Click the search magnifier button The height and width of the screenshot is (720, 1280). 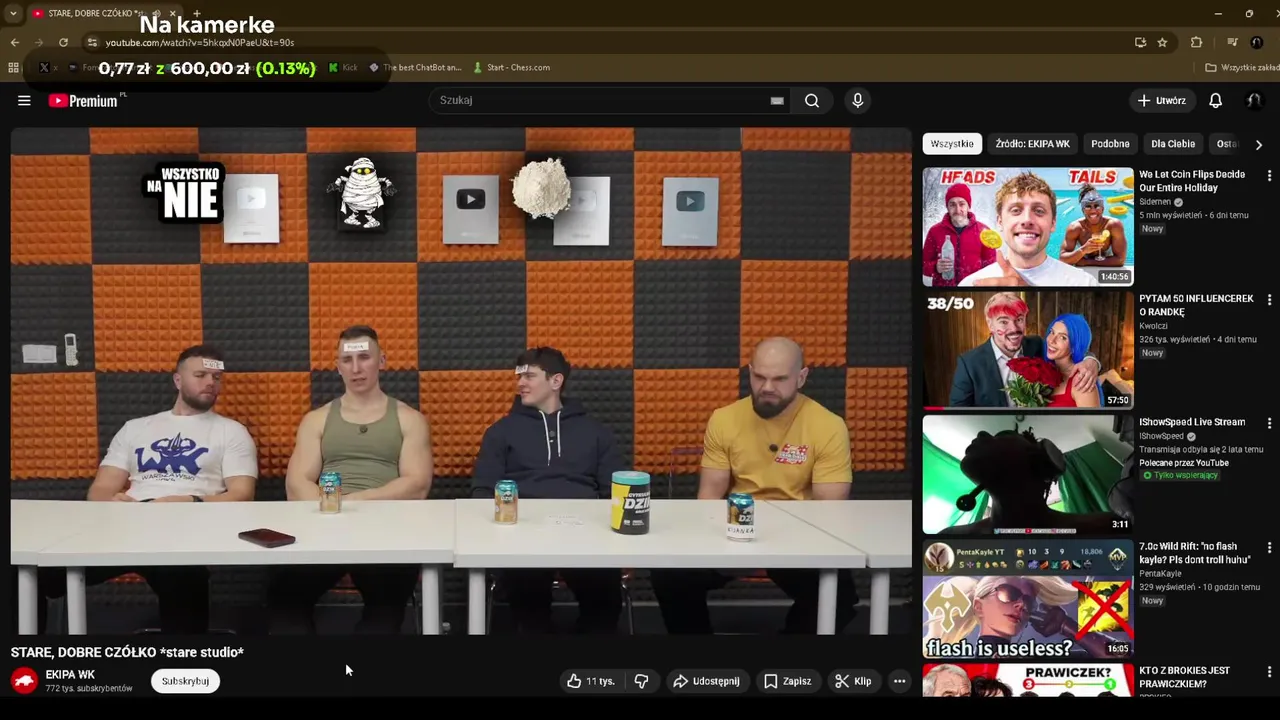pos(812,100)
